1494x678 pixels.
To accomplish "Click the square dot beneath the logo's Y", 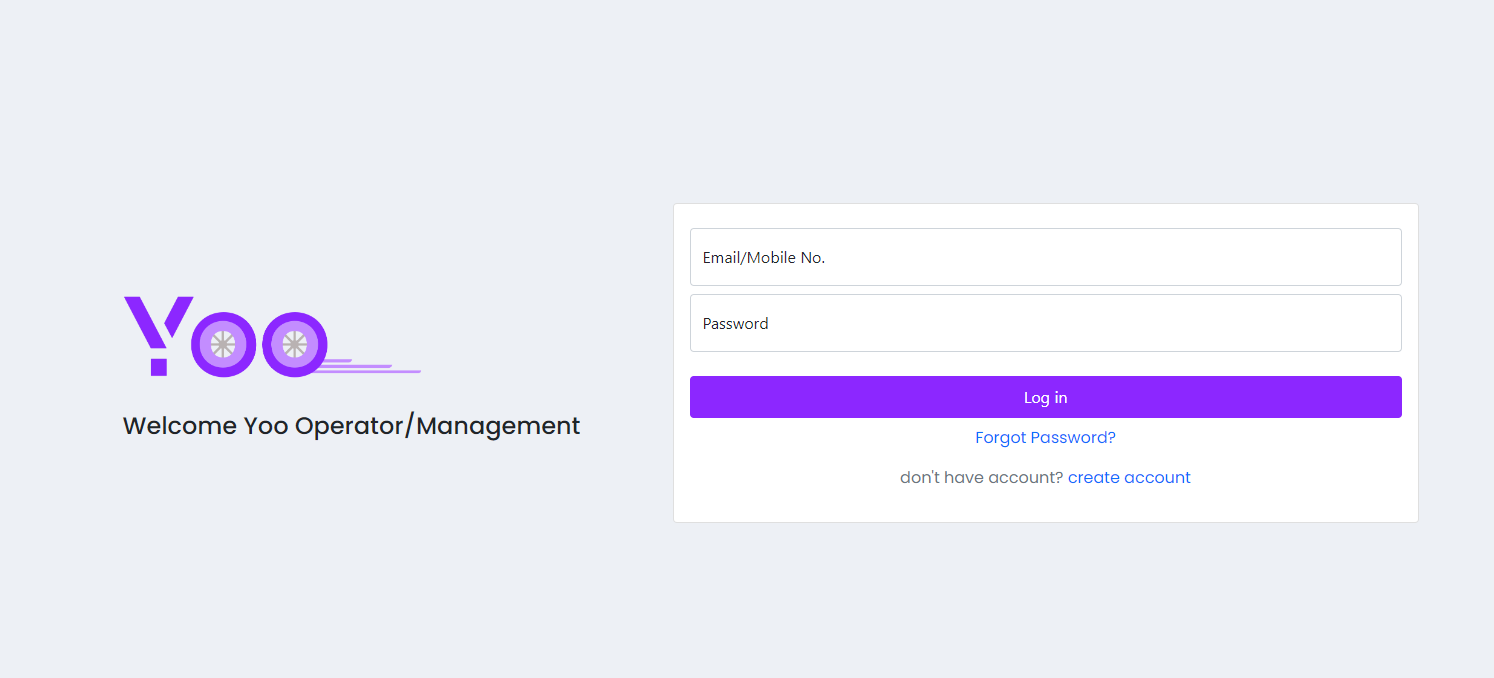I will pyautogui.click(x=159, y=368).
